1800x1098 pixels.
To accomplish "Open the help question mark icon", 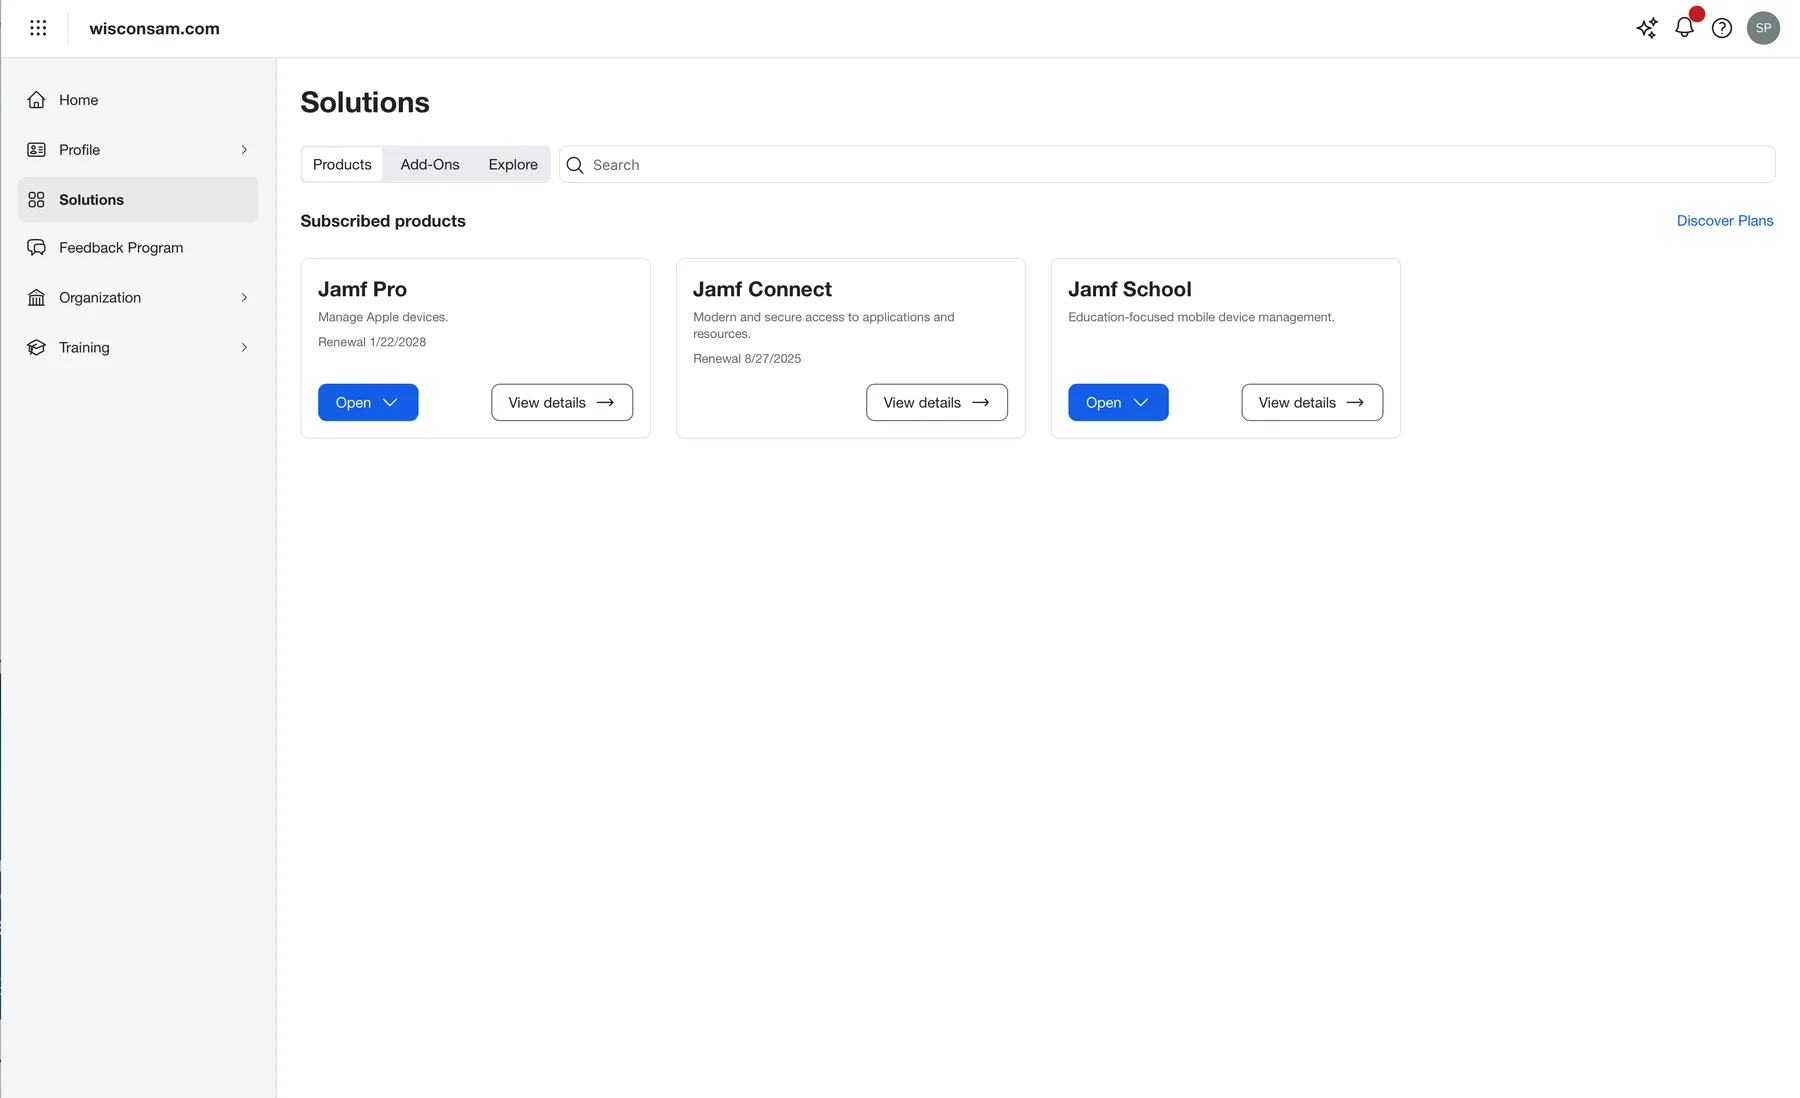I will click(x=1721, y=28).
